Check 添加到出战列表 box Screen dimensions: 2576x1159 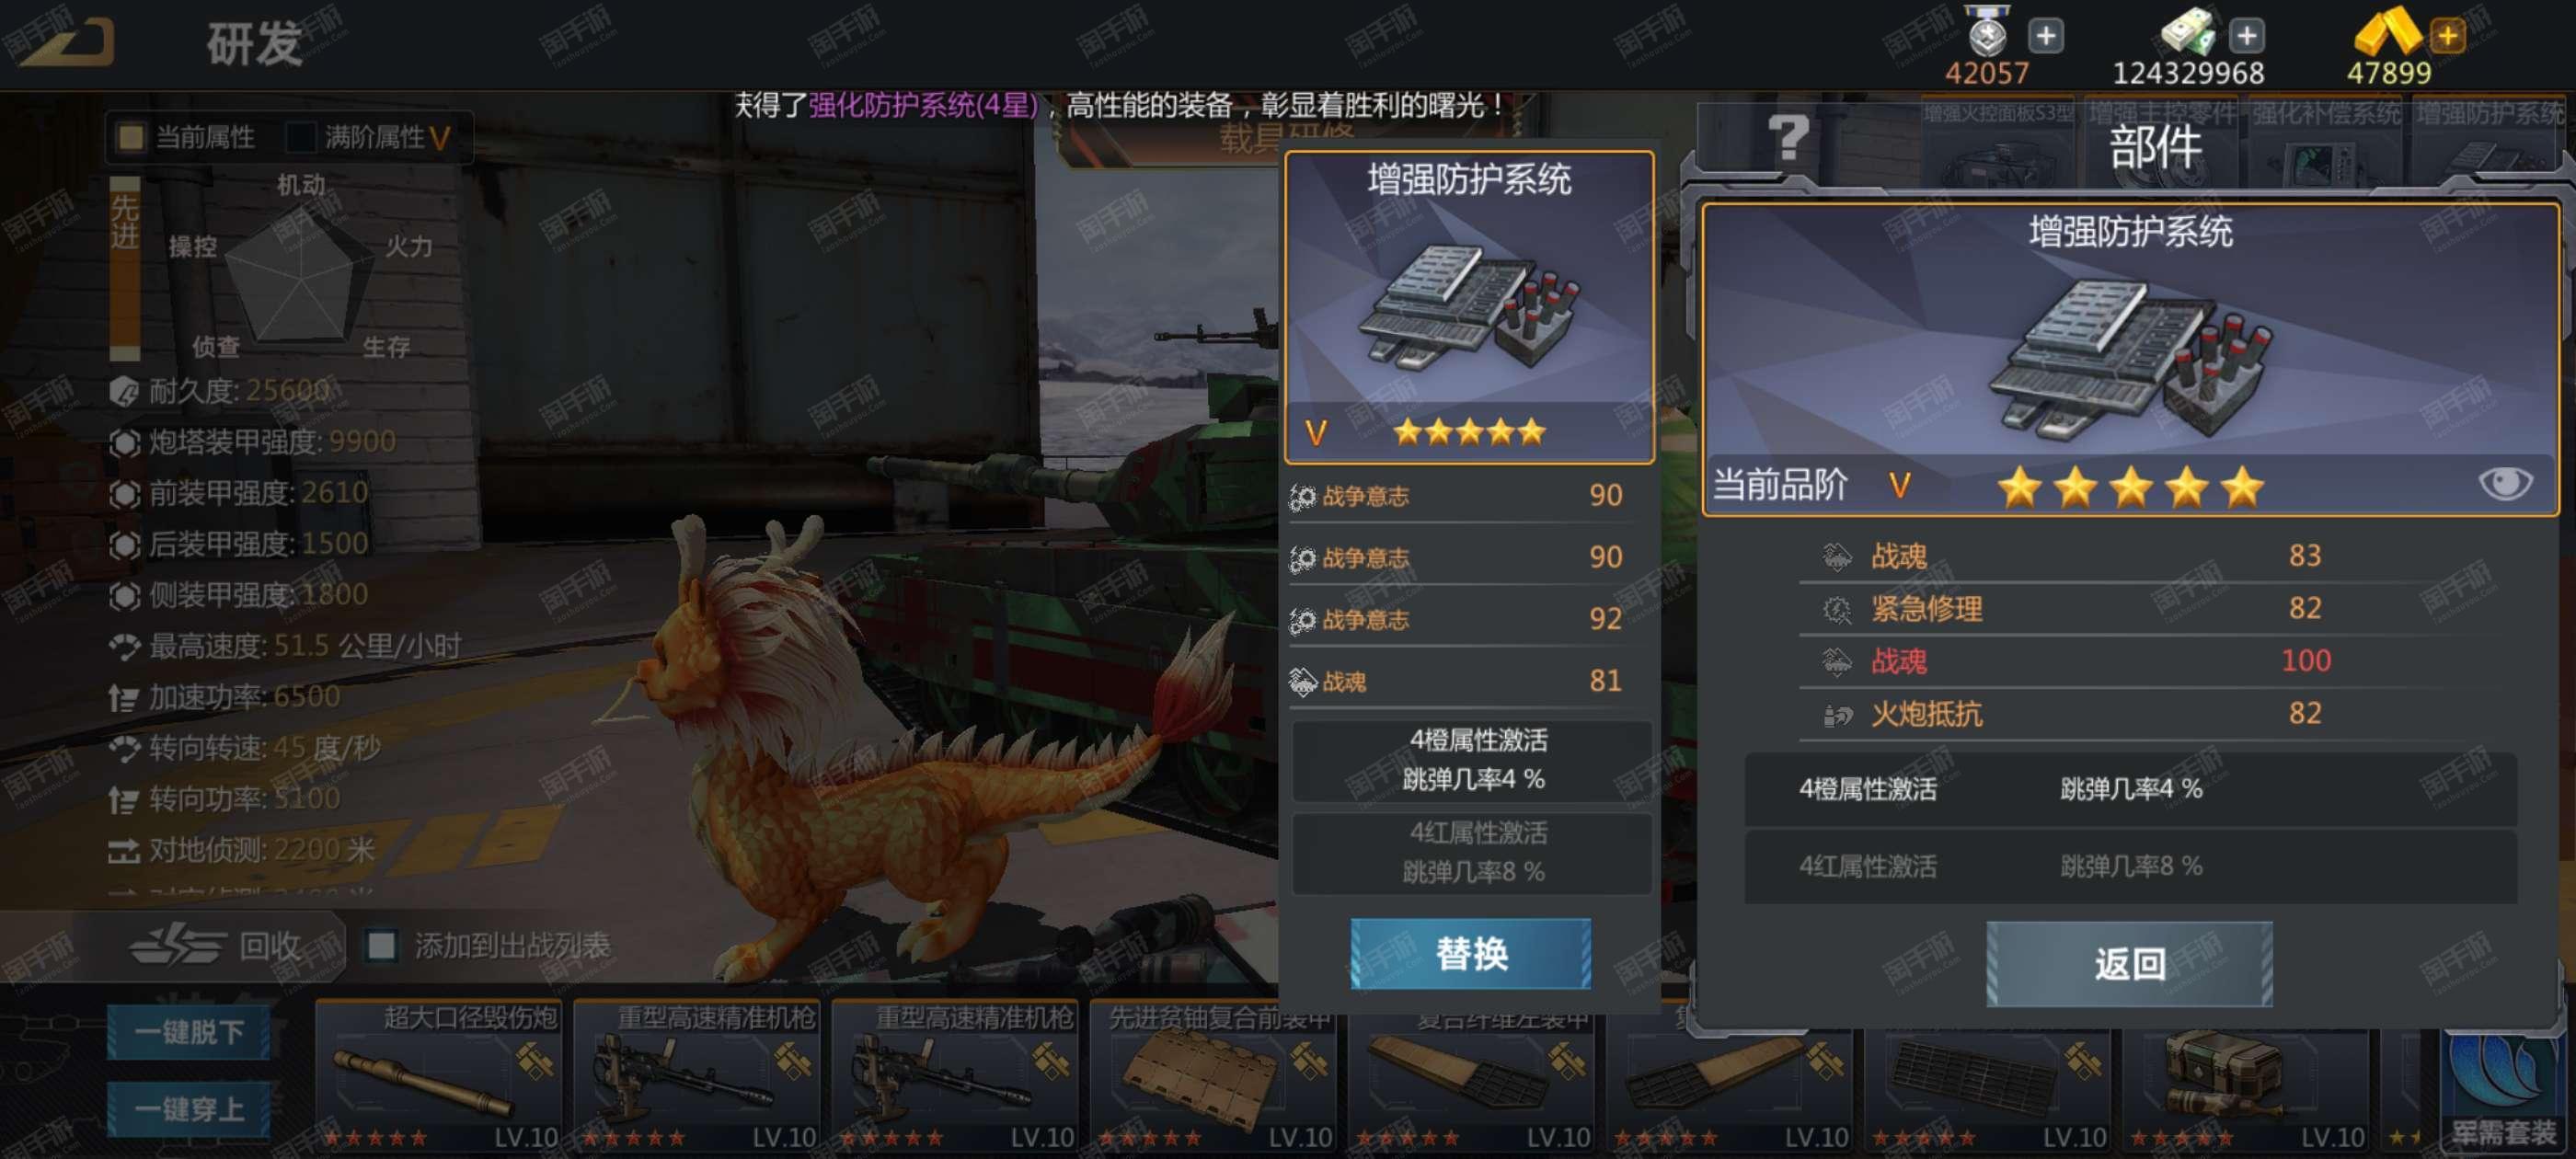click(381, 945)
